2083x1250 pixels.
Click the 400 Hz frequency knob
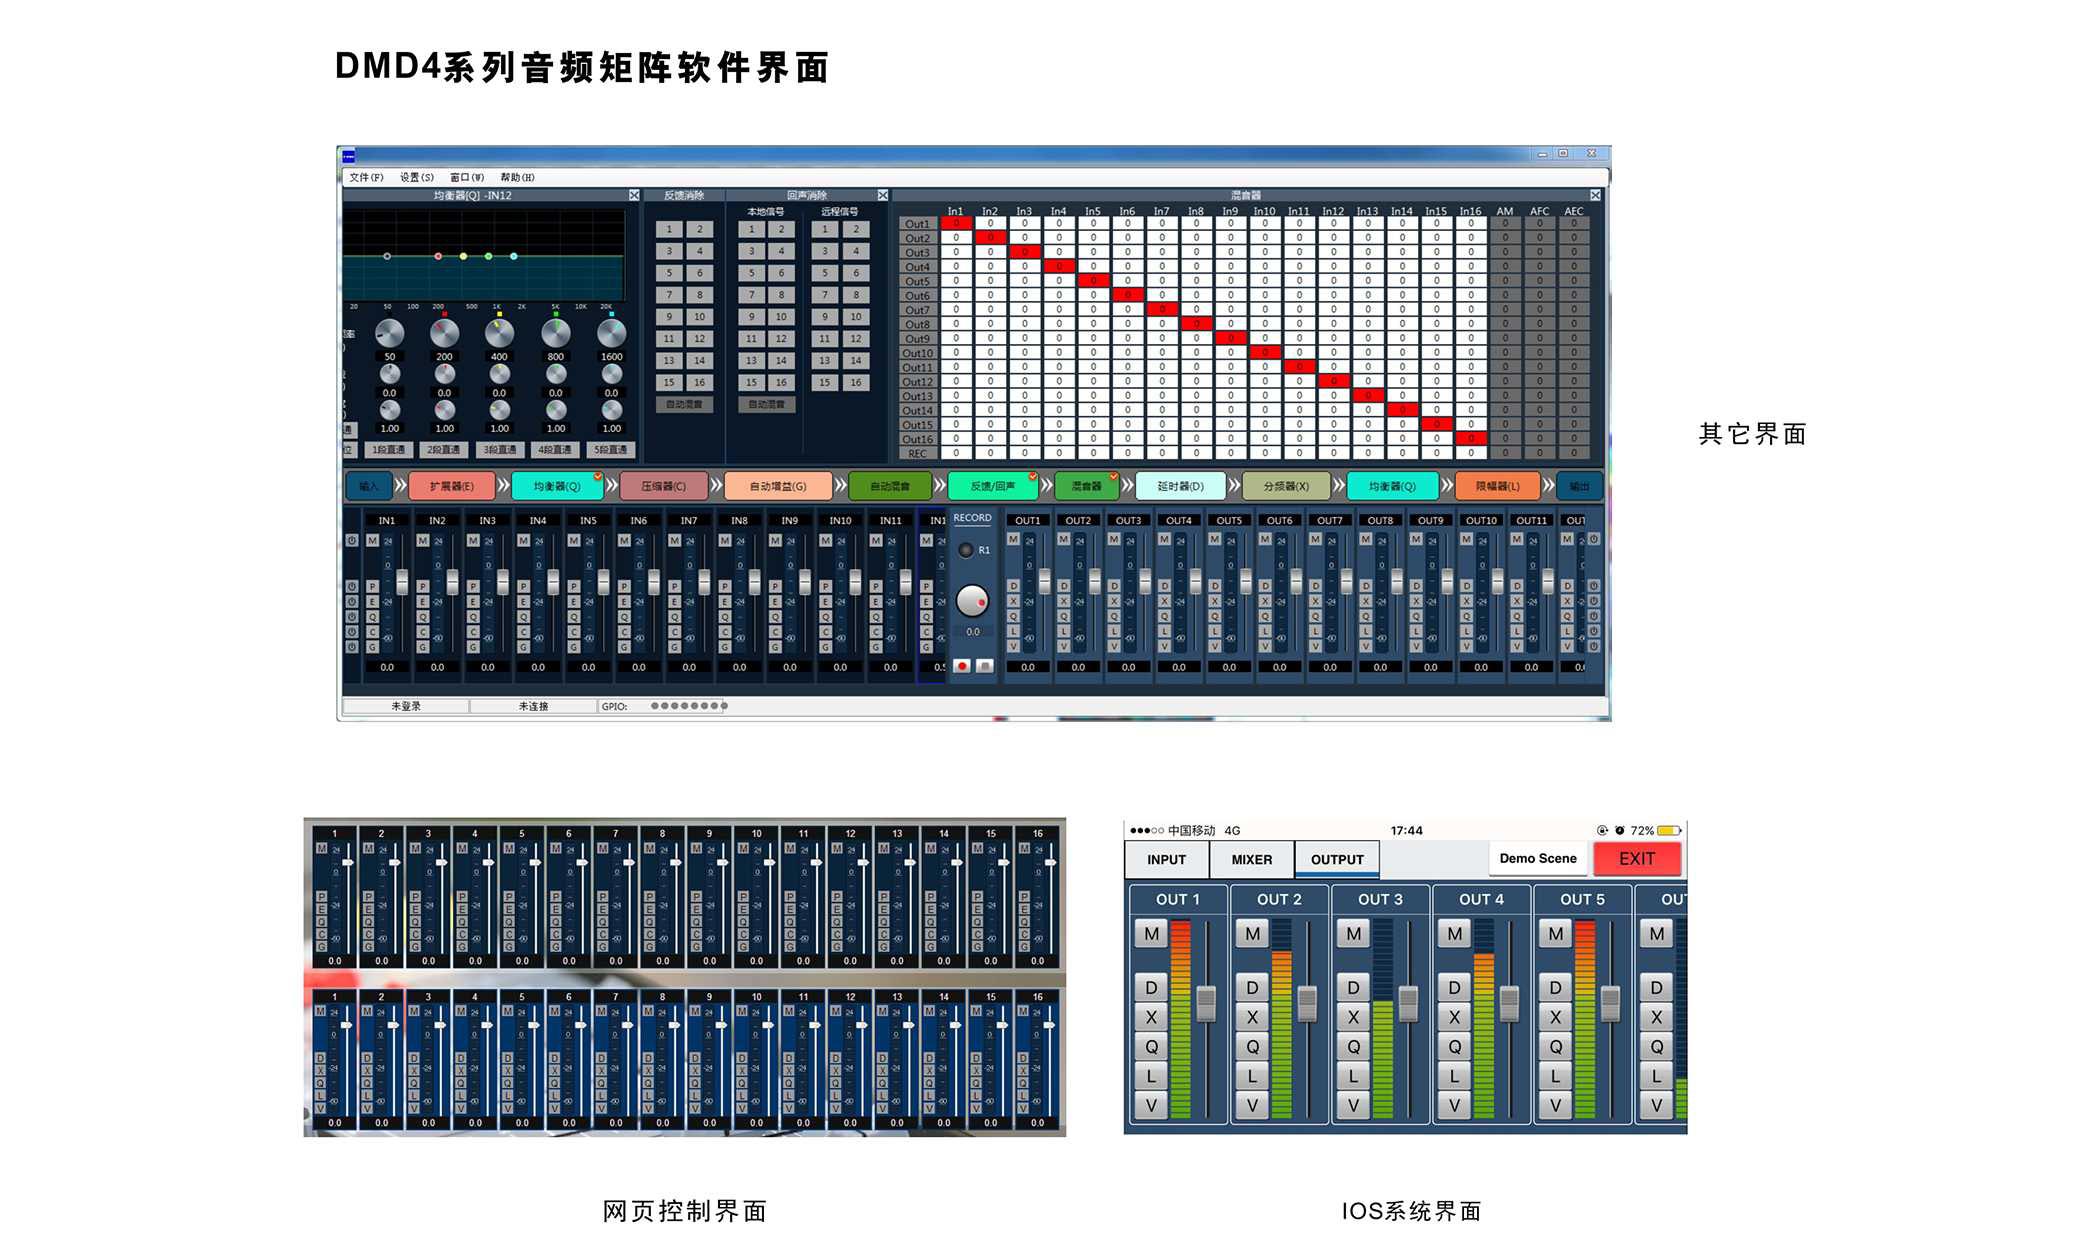click(x=499, y=333)
